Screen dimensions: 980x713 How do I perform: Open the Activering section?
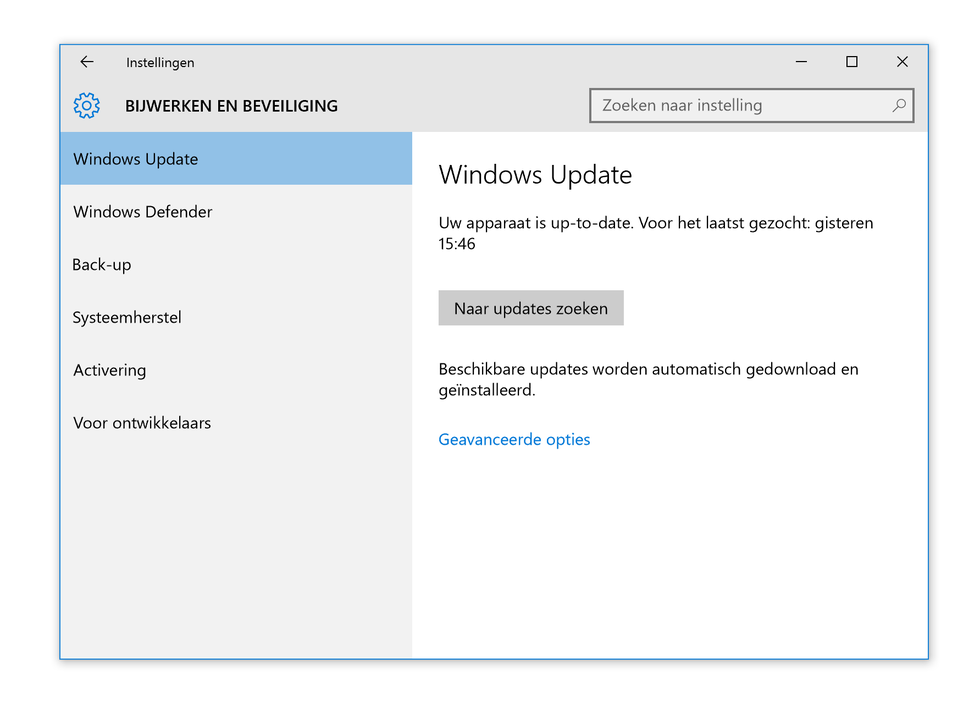(x=236, y=370)
